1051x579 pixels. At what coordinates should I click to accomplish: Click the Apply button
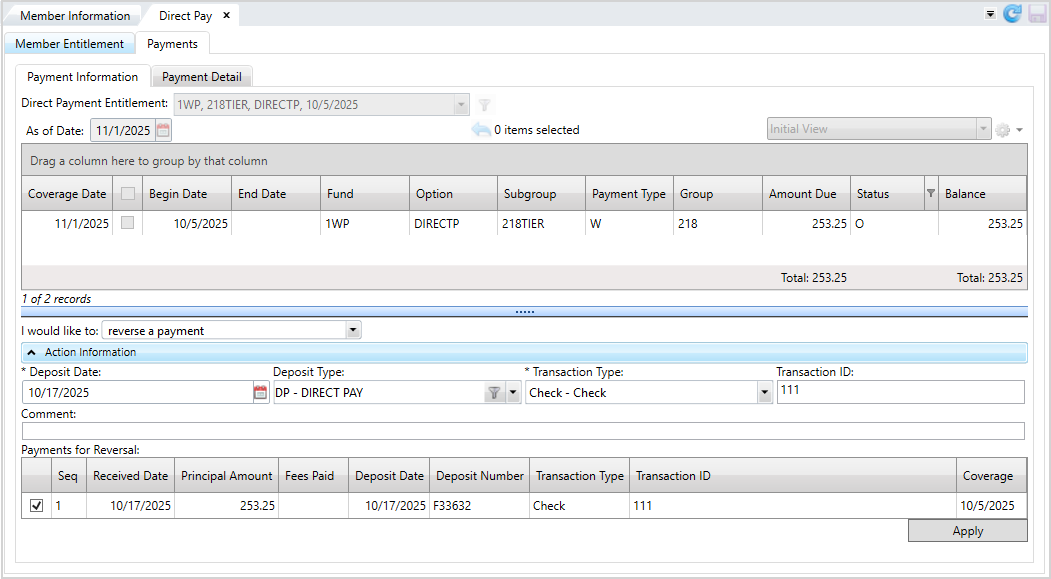coord(967,531)
